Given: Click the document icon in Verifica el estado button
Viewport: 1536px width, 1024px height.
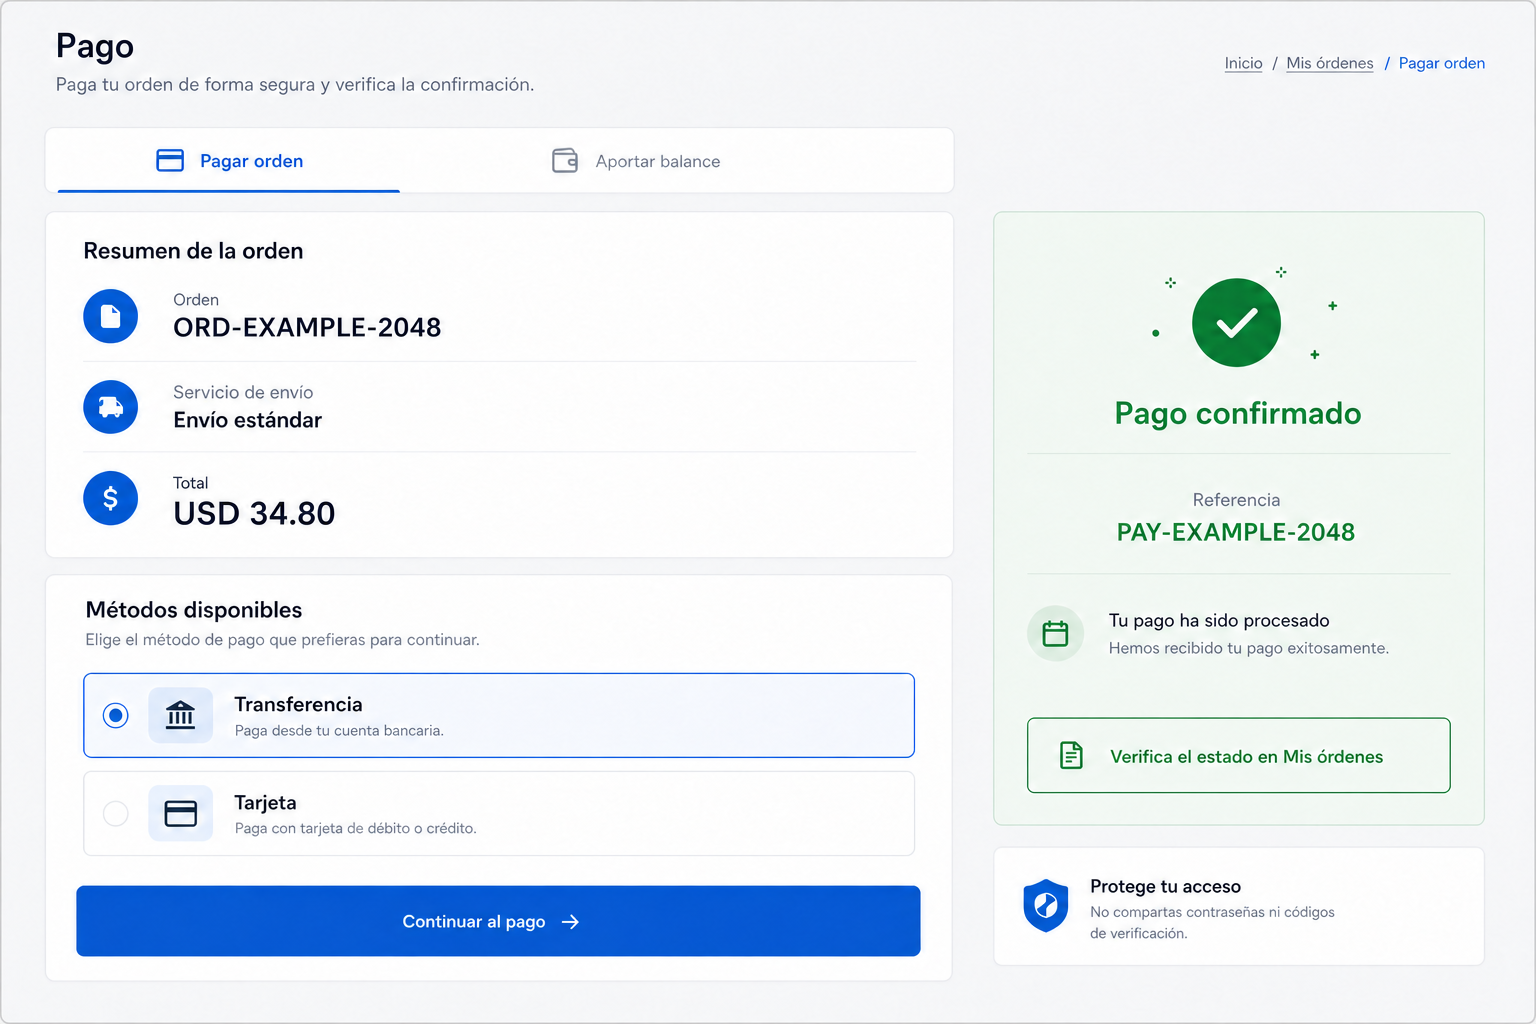Looking at the screenshot, I should pyautogui.click(x=1071, y=756).
